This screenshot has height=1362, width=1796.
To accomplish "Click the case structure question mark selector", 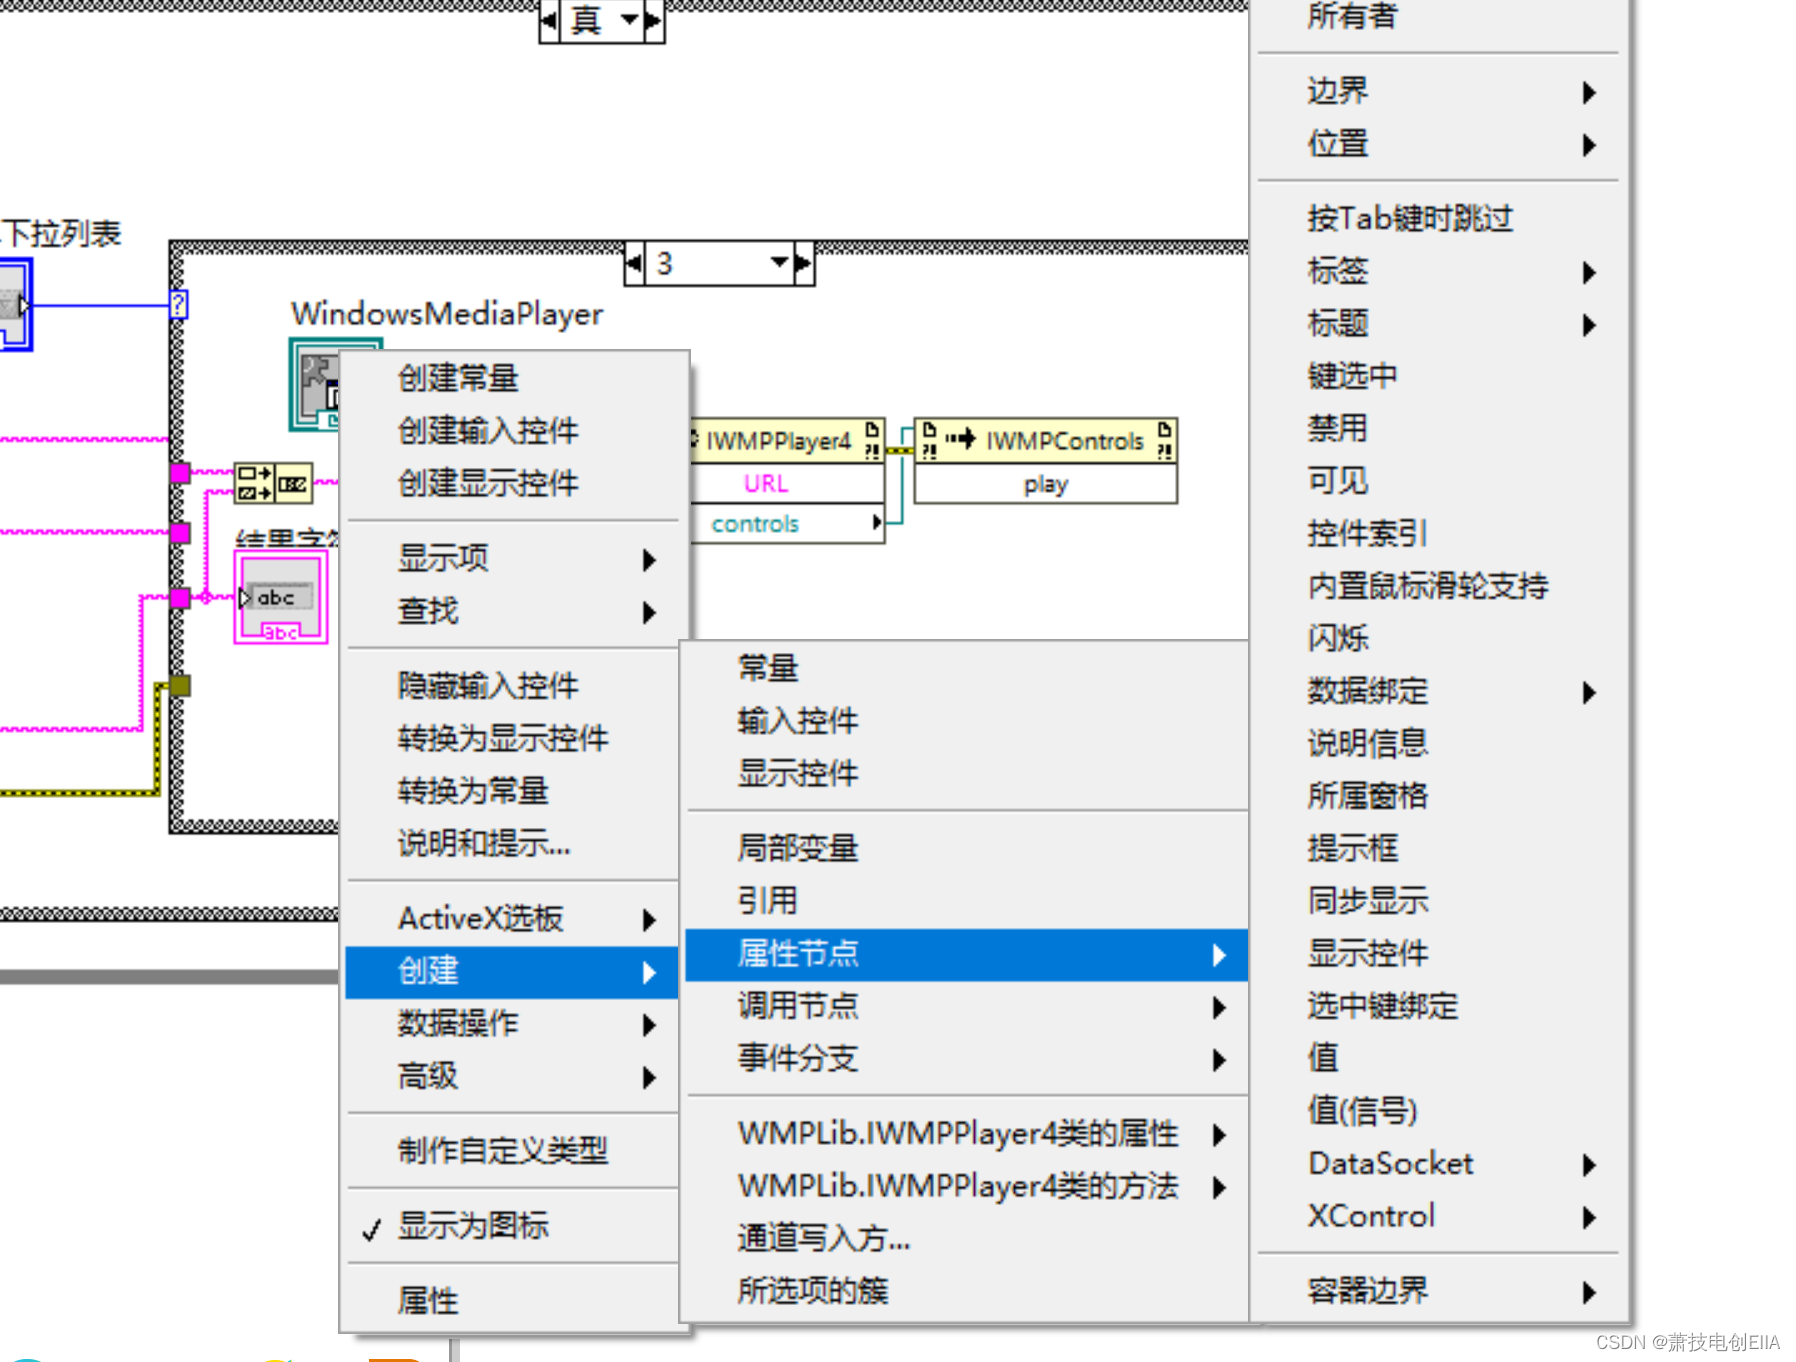I will [x=177, y=304].
